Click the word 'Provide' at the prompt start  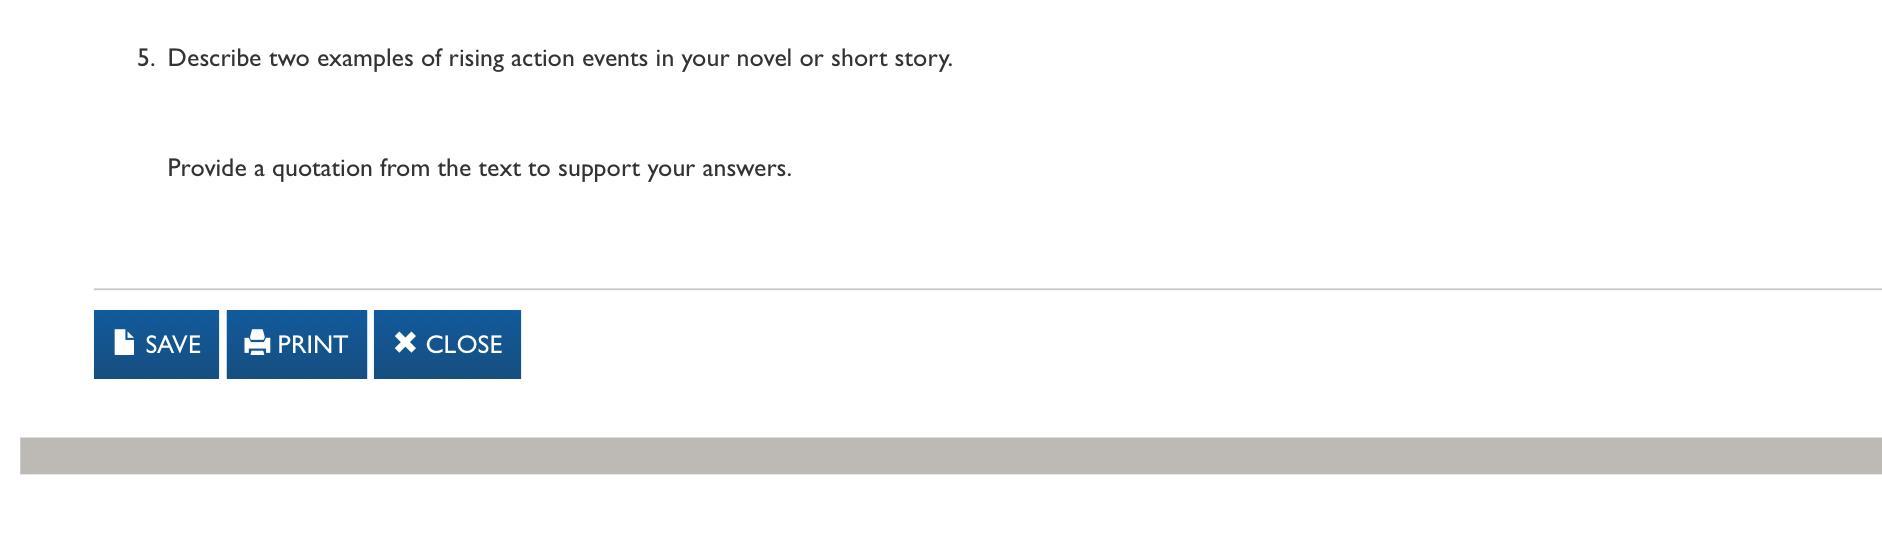pos(206,168)
